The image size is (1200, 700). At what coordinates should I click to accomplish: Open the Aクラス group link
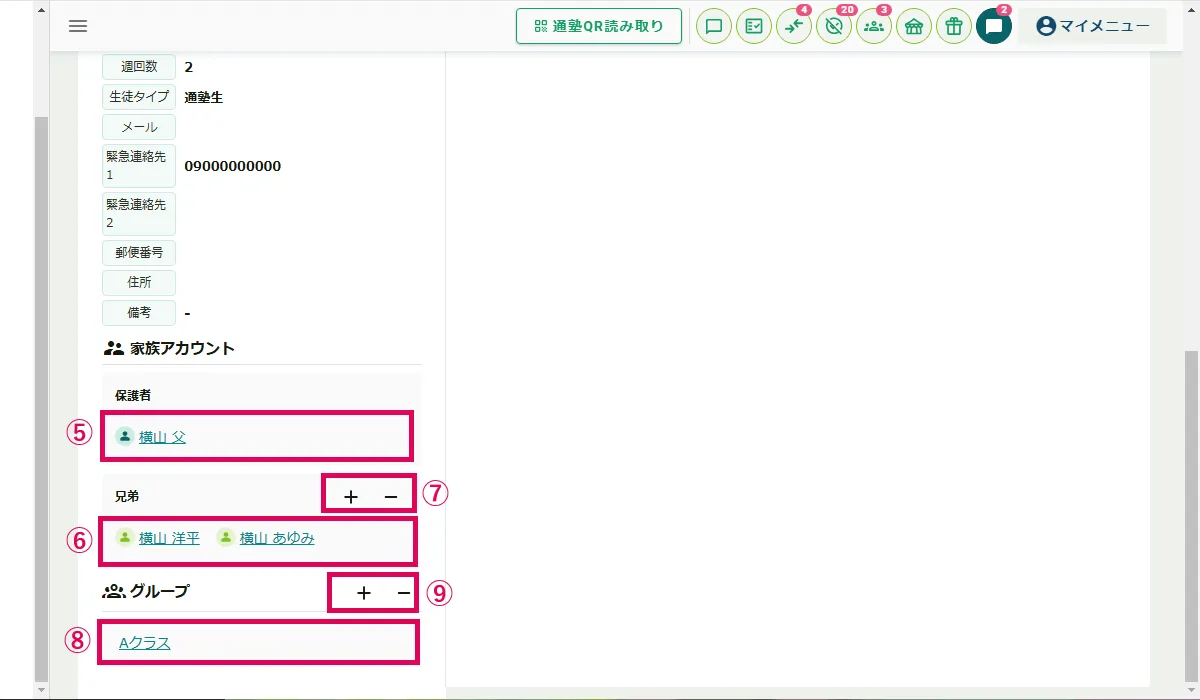(x=145, y=643)
